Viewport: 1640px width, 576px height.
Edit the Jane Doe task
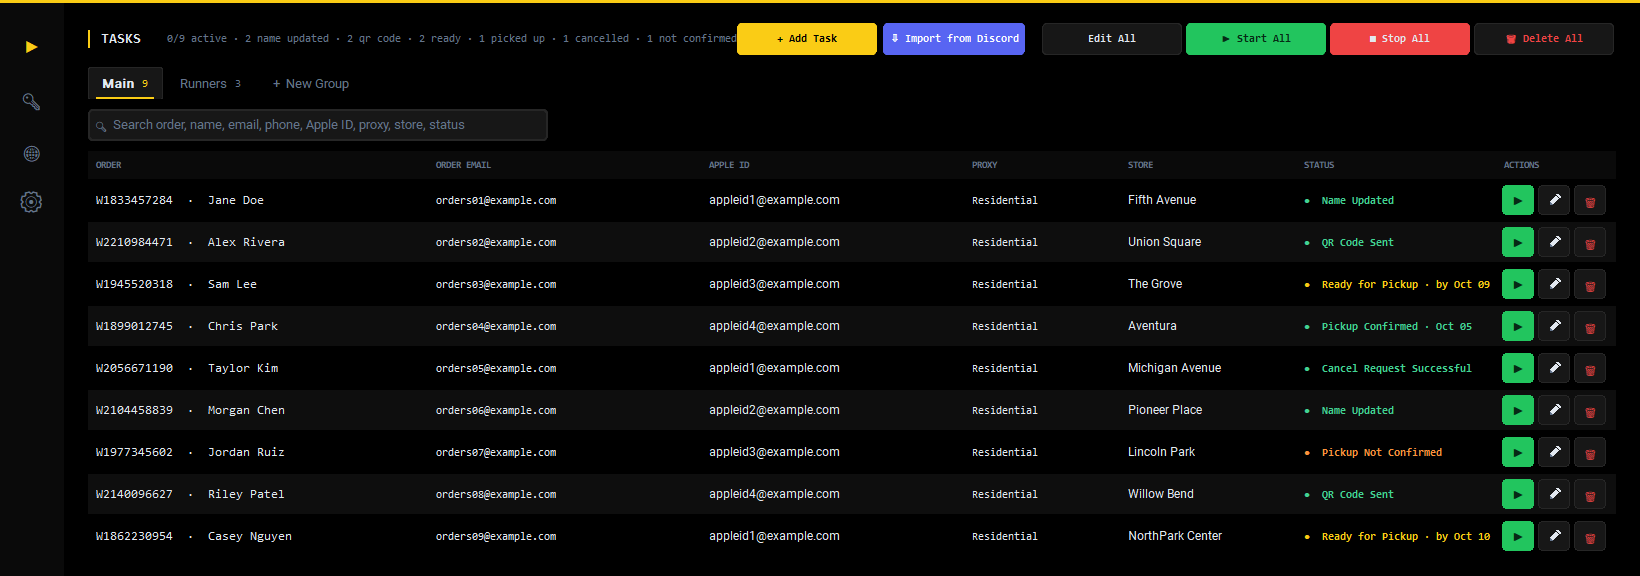click(1554, 200)
